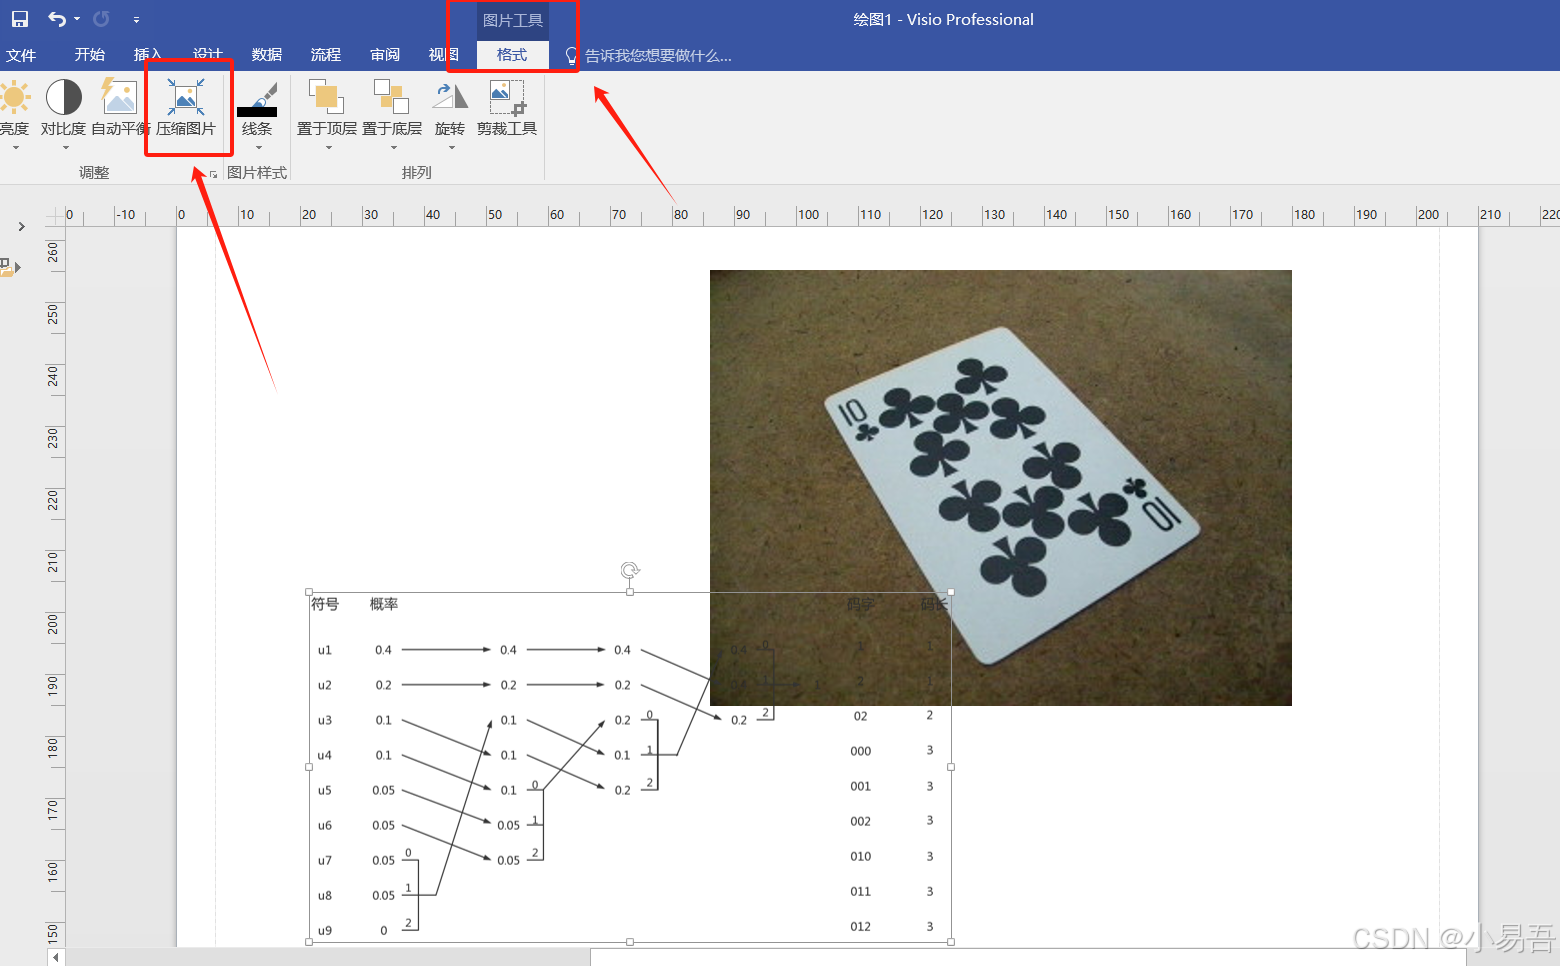This screenshot has width=1560, height=966.
Task: Click the 告诉我您想要做什么 search box
Action: [x=657, y=56]
